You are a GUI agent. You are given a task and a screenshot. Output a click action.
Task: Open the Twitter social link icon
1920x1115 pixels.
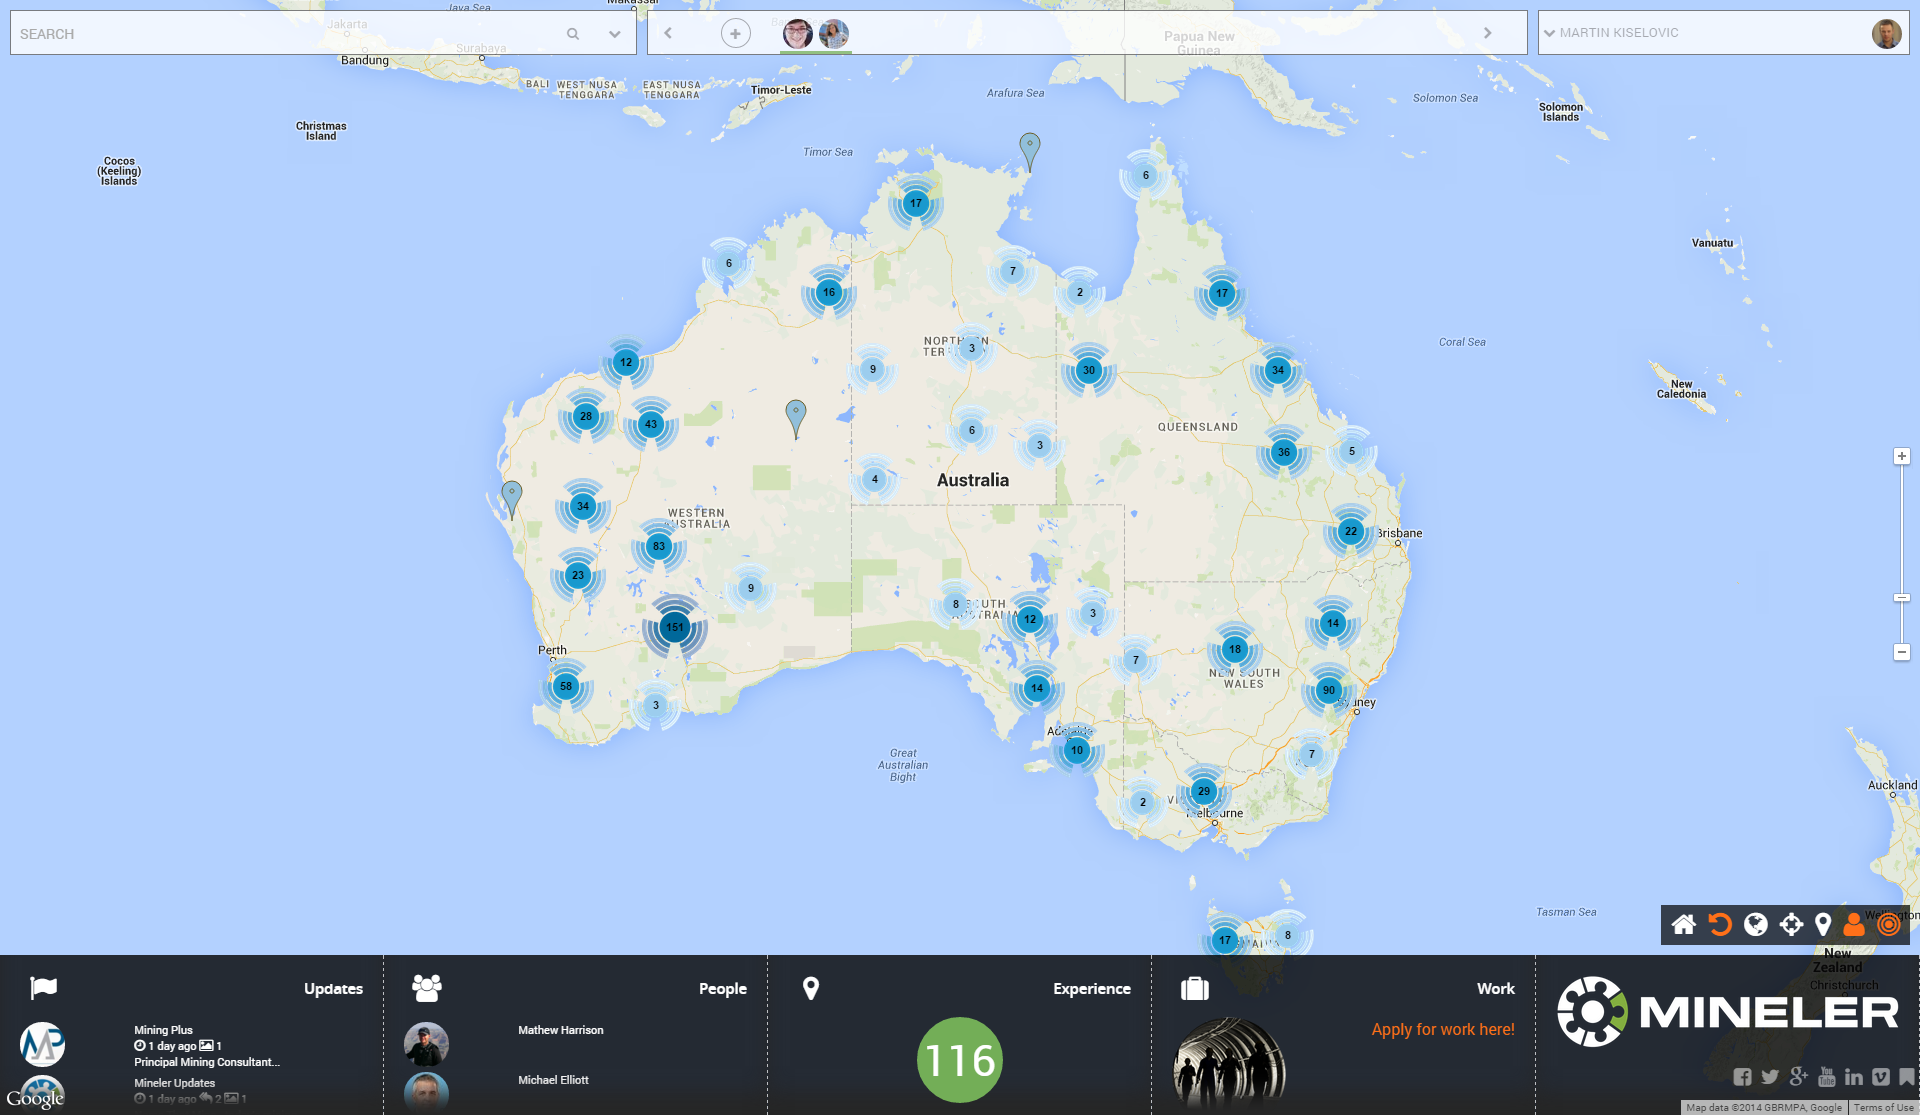(1770, 1077)
